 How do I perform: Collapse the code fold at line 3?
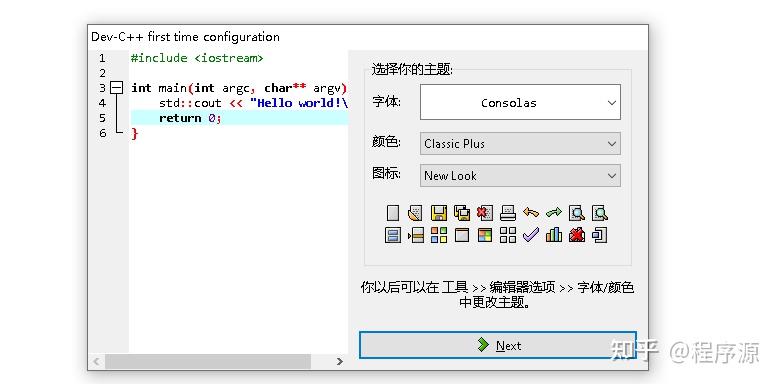pos(116,88)
